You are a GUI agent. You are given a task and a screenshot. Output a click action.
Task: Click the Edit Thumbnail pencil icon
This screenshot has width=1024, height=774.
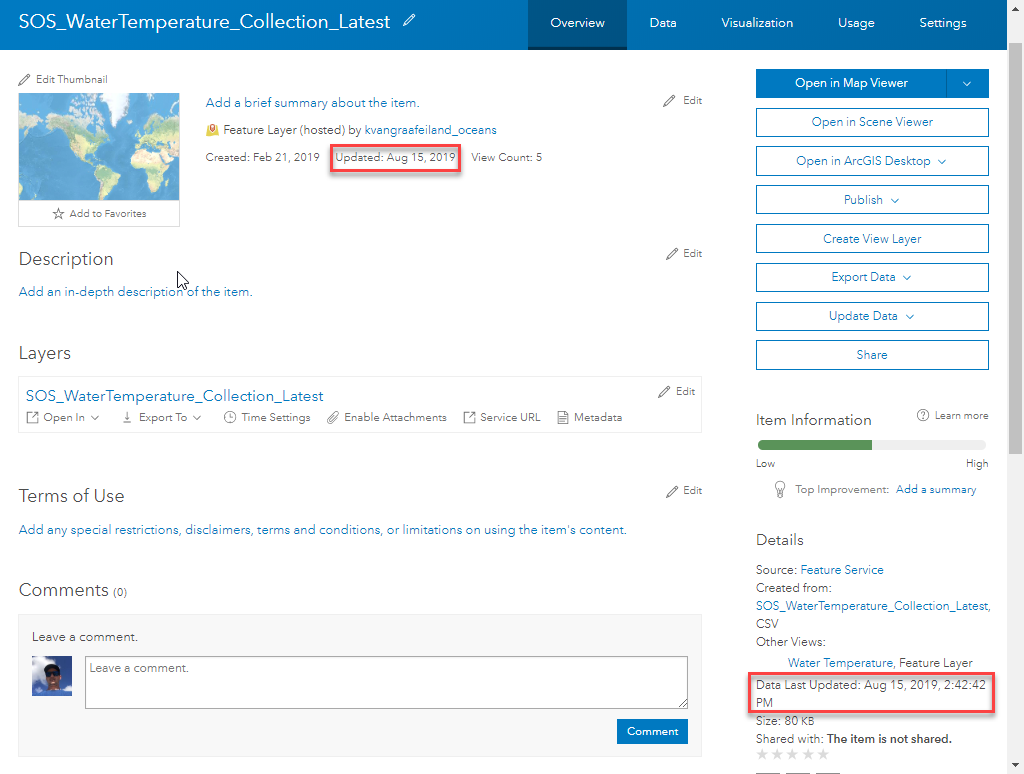click(x=24, y=80)
